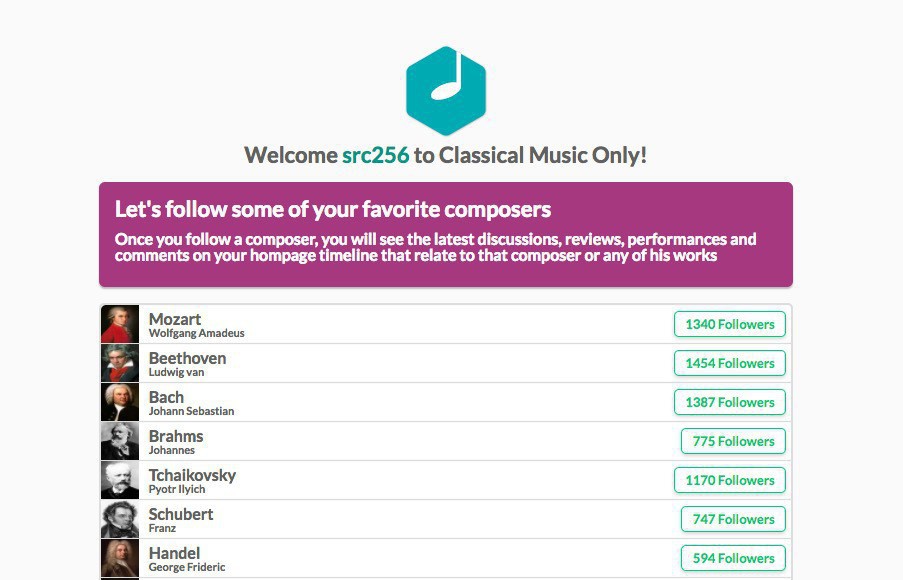
Task: Follow Mozart via 1340 Followers button
Action: coord(729,324)
